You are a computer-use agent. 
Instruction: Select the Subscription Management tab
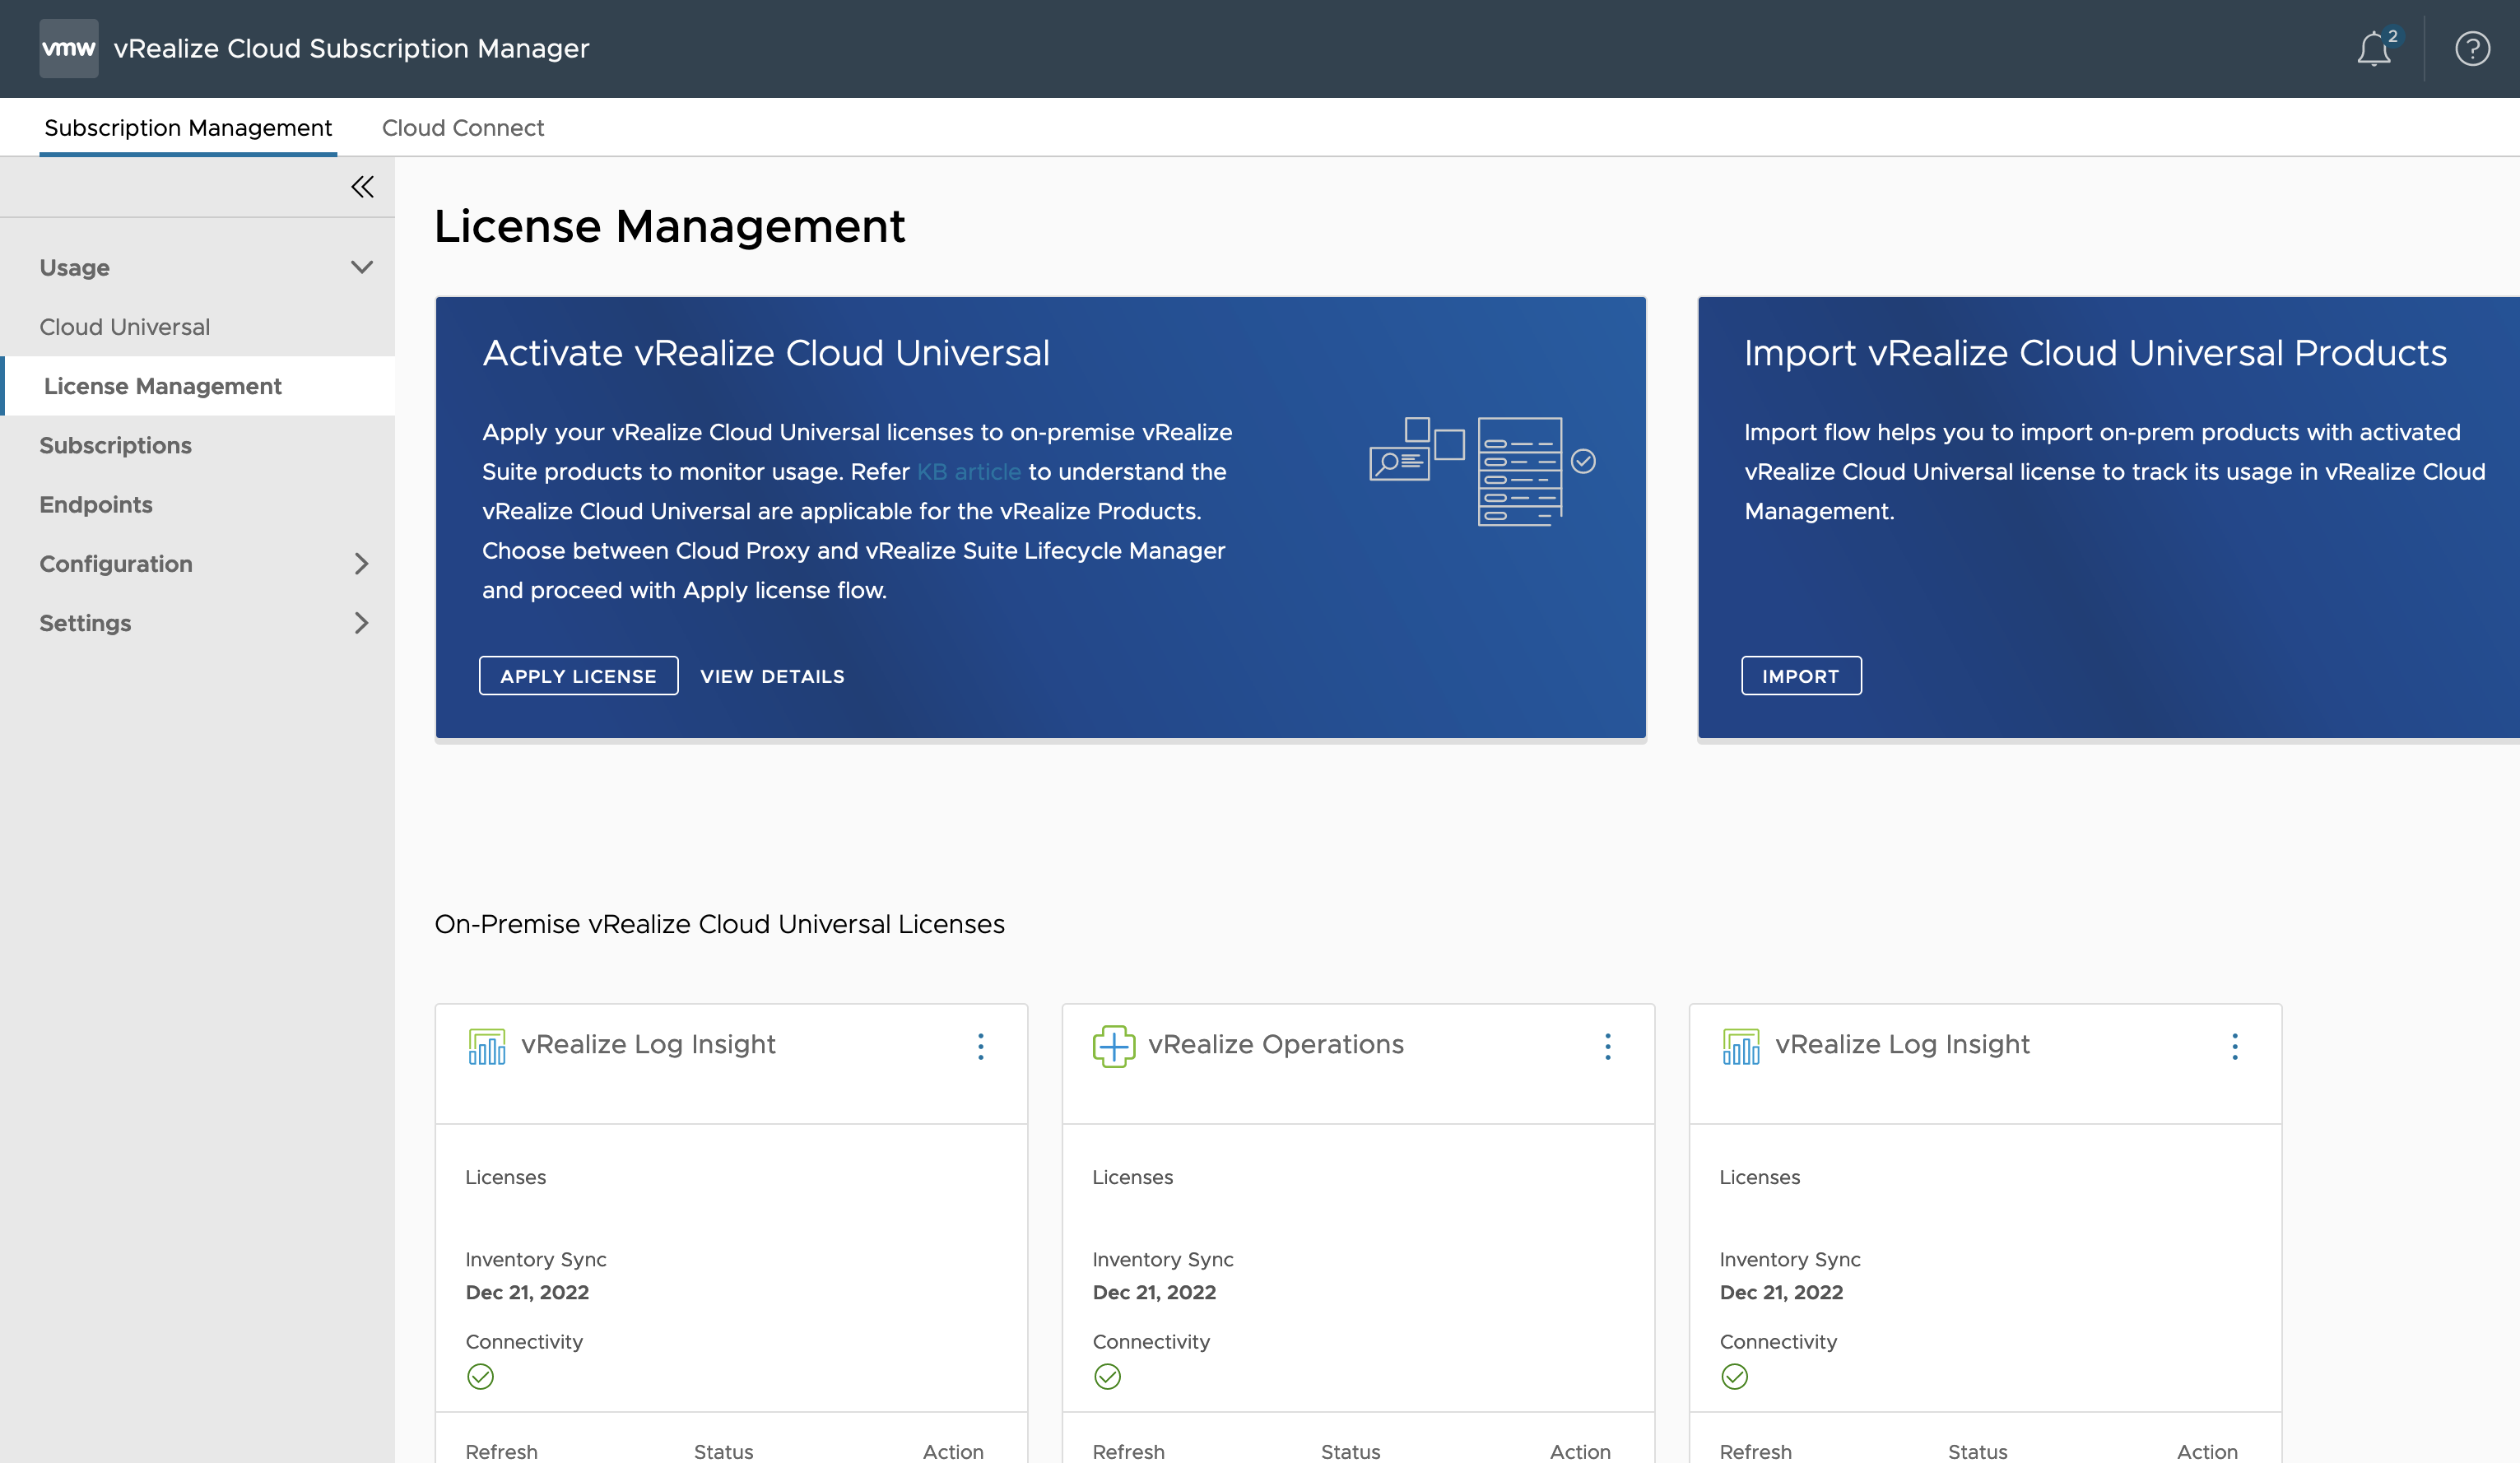tap(188, 128)
